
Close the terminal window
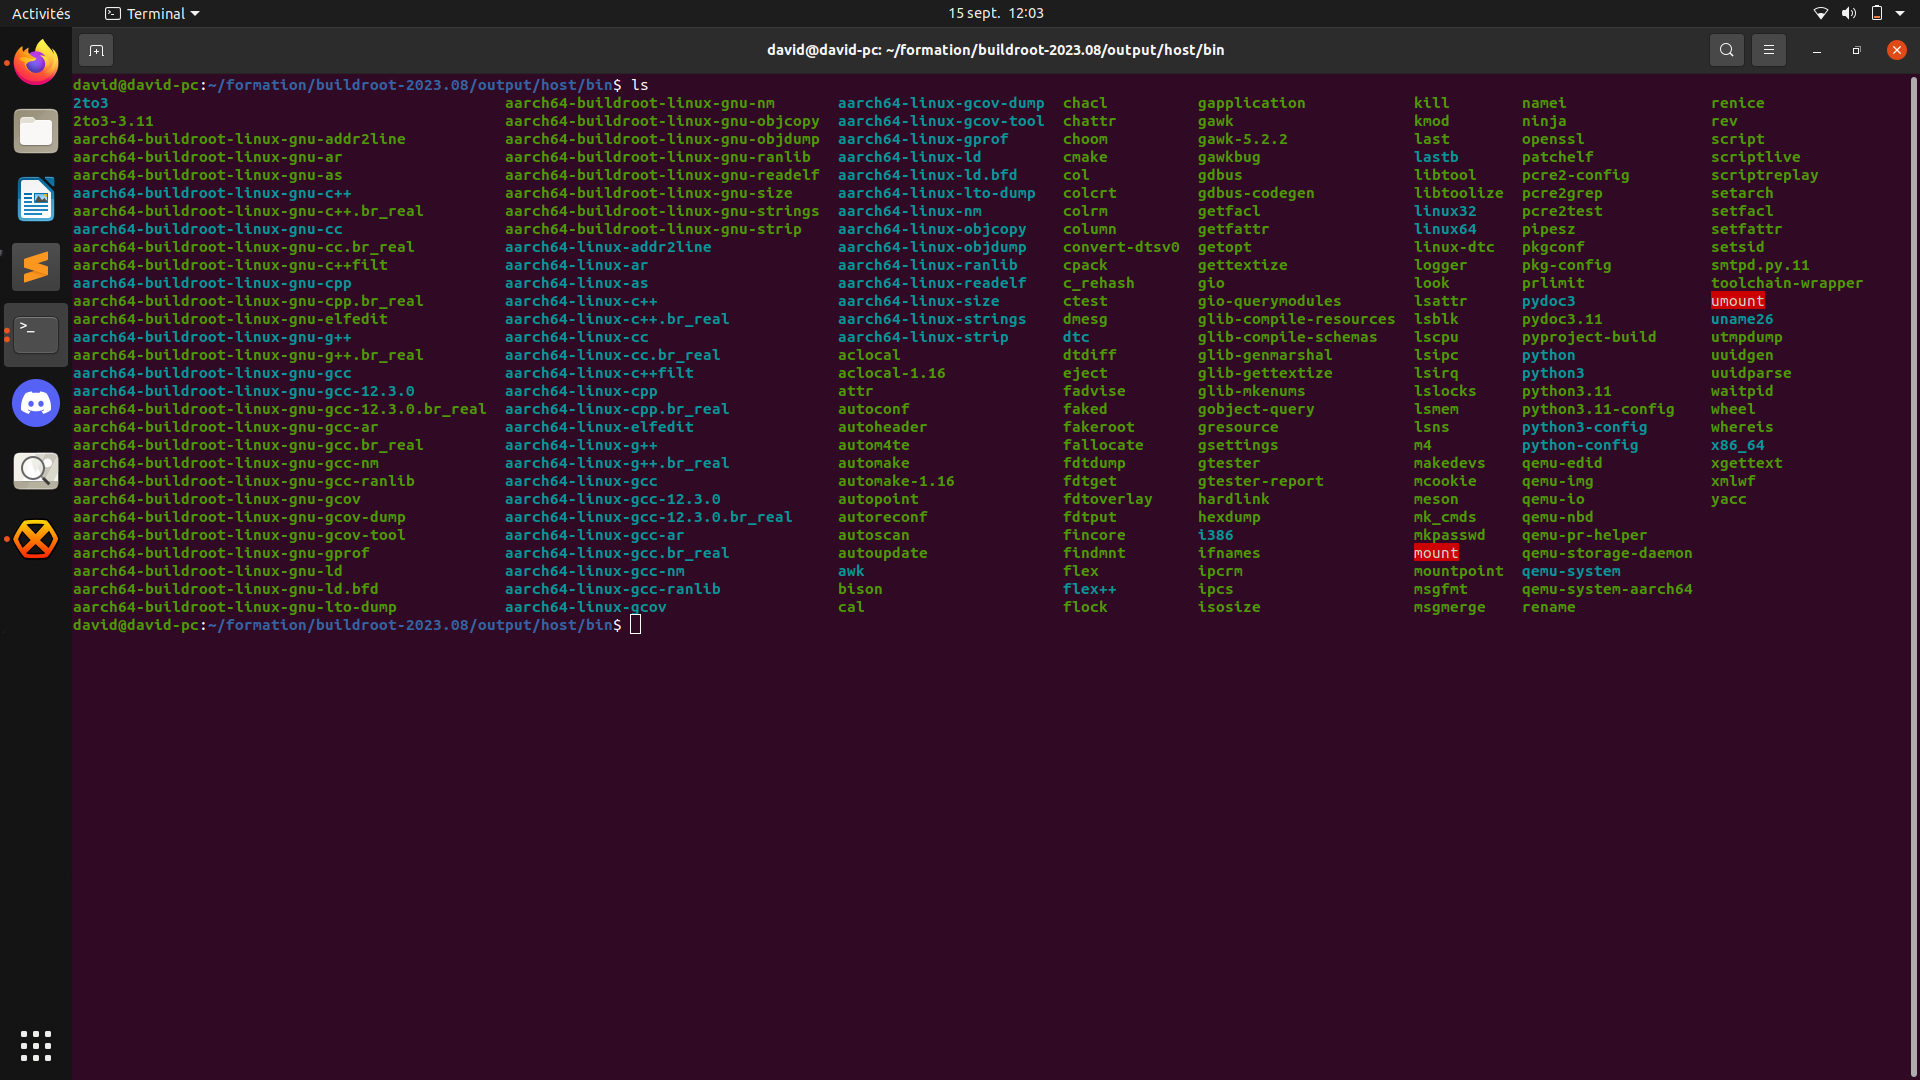(x=1896, y=50)
